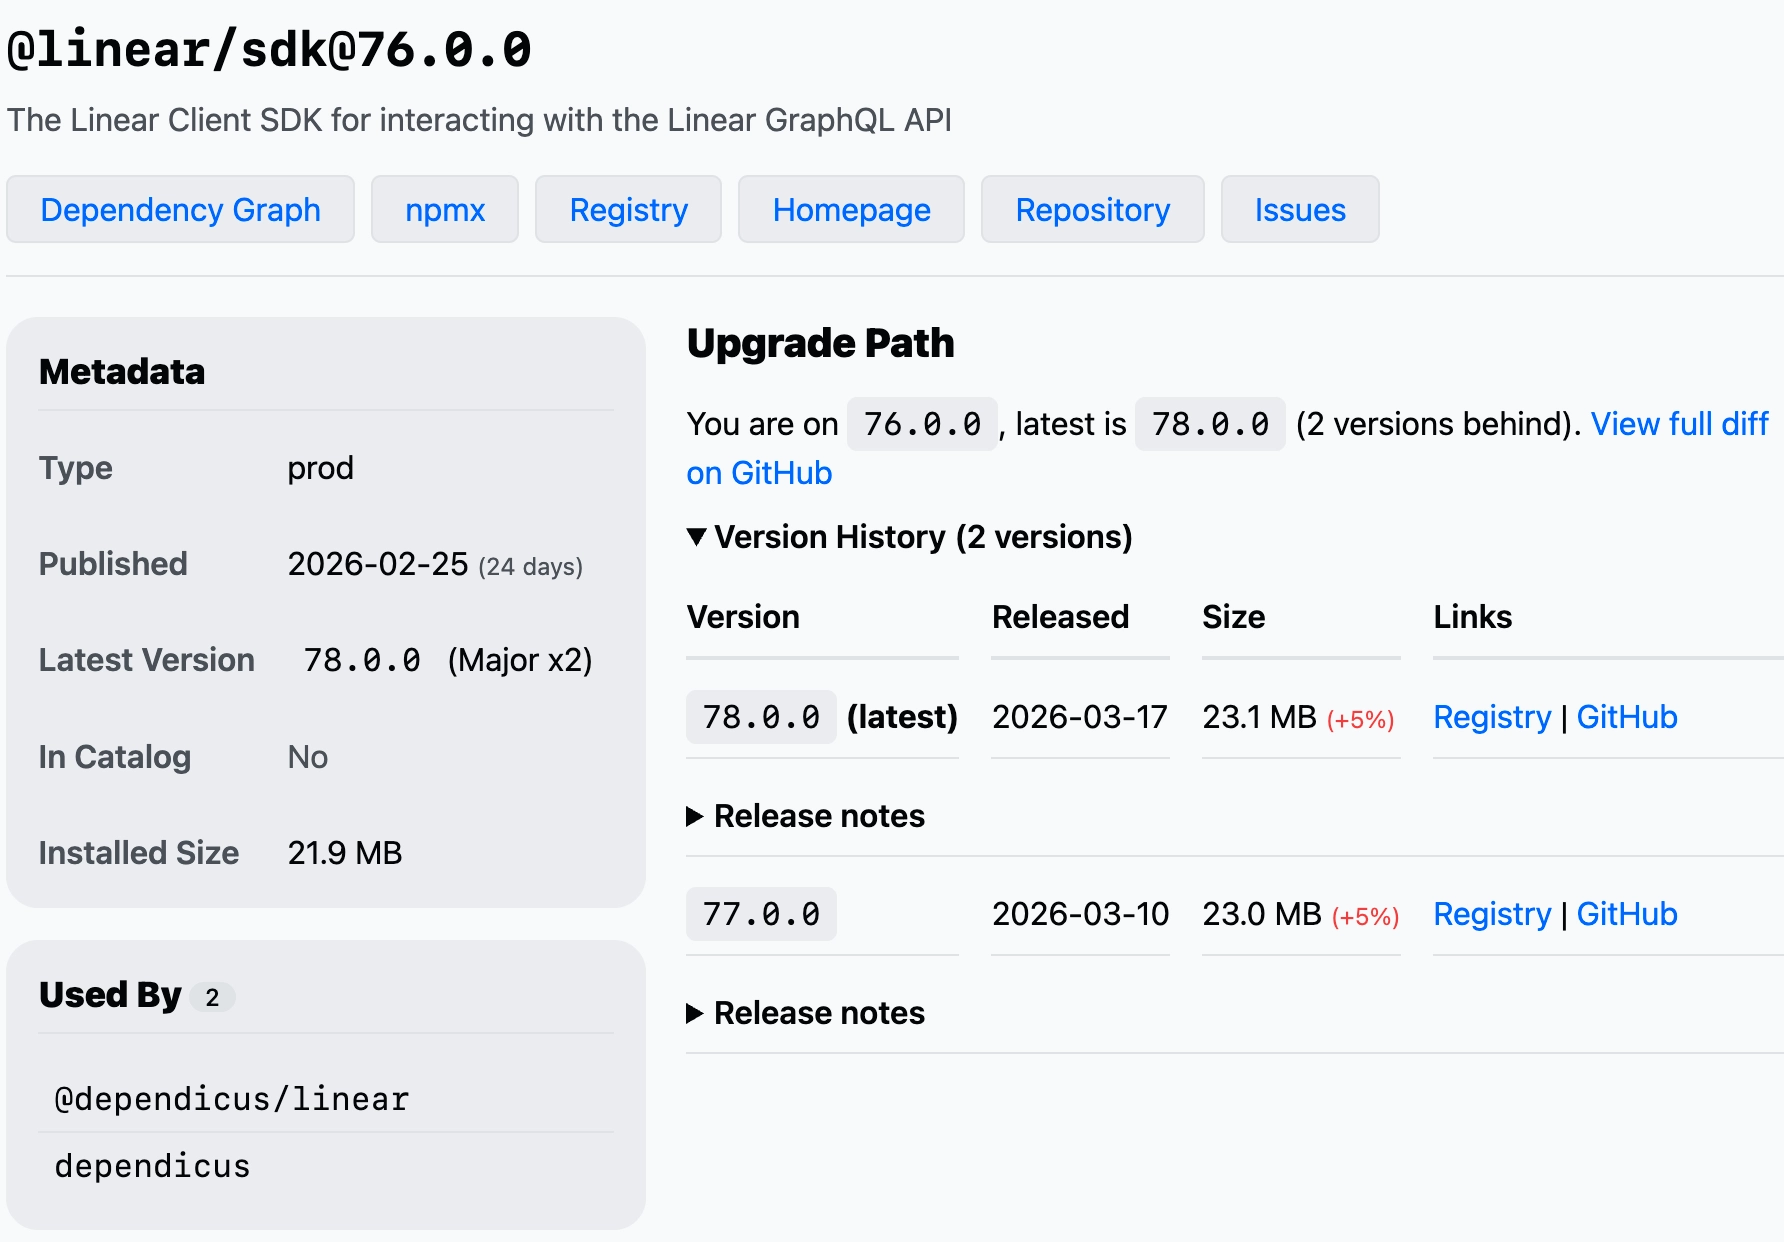Viewport: 1784px width, 1242px height.
Task: Follow the View full diff on GitHub link
Action: click(x=1679, y=424)
